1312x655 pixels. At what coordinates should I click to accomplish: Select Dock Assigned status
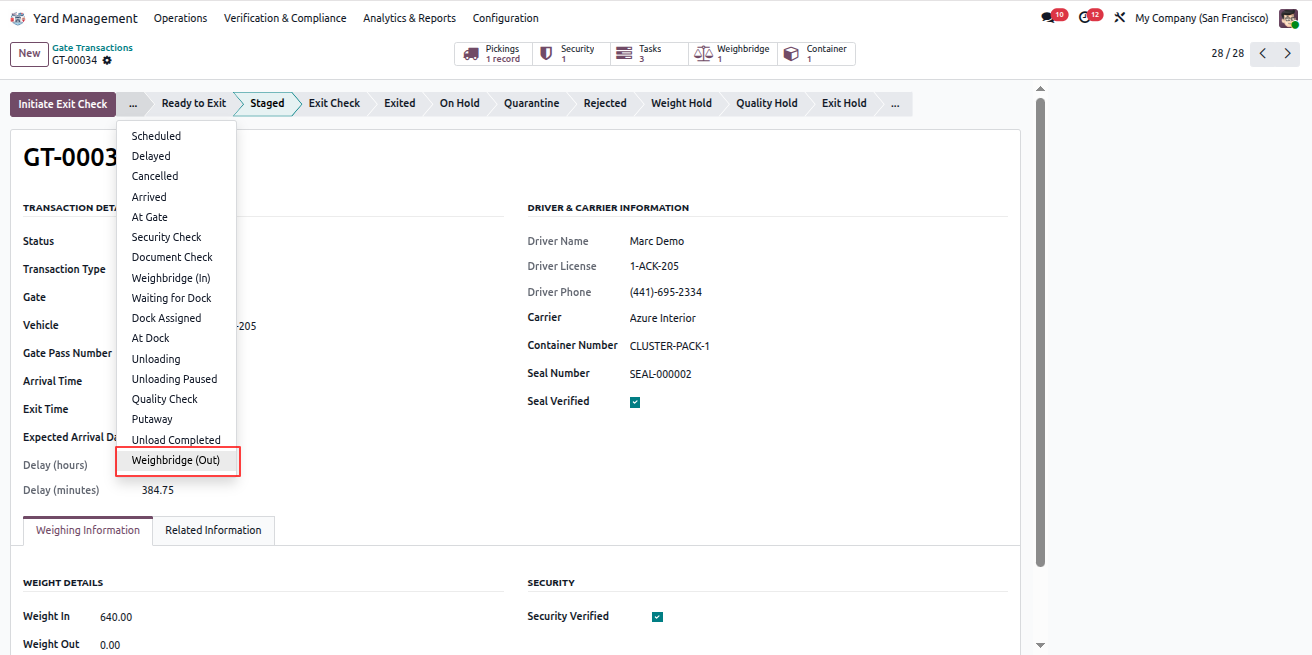(x=176, y=318)
